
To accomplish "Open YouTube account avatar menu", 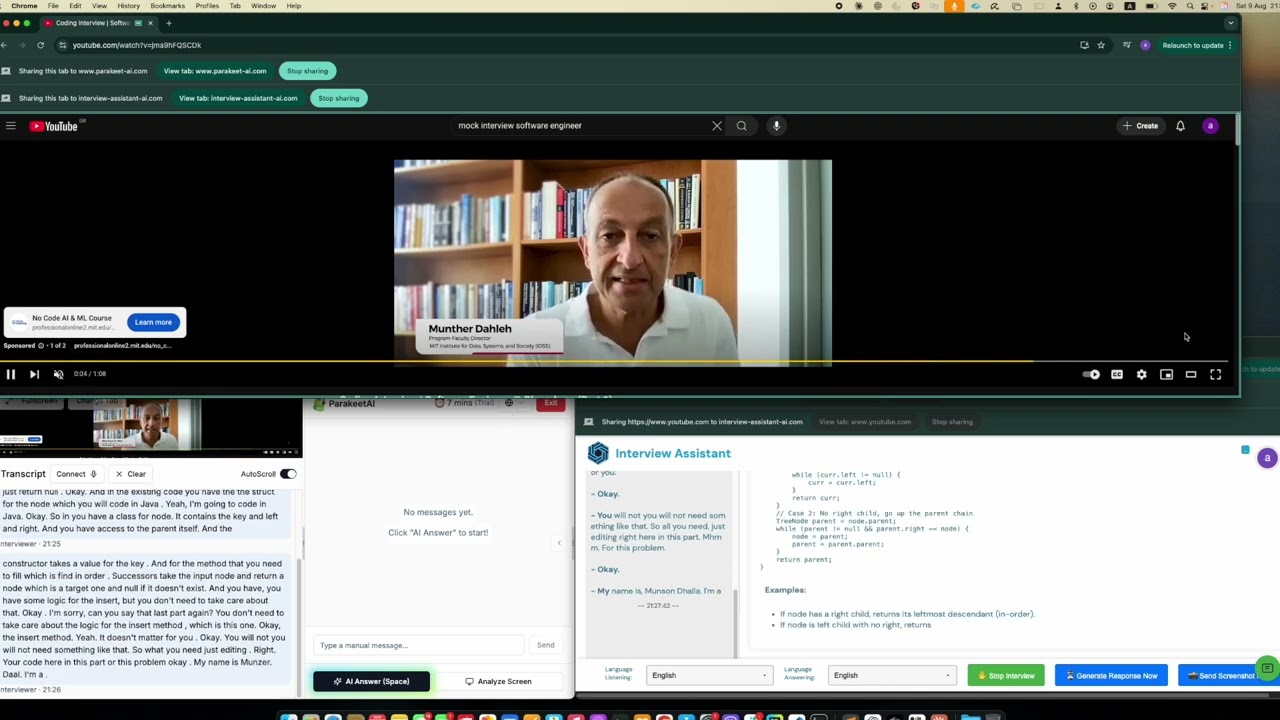I will click(1210, 126).
